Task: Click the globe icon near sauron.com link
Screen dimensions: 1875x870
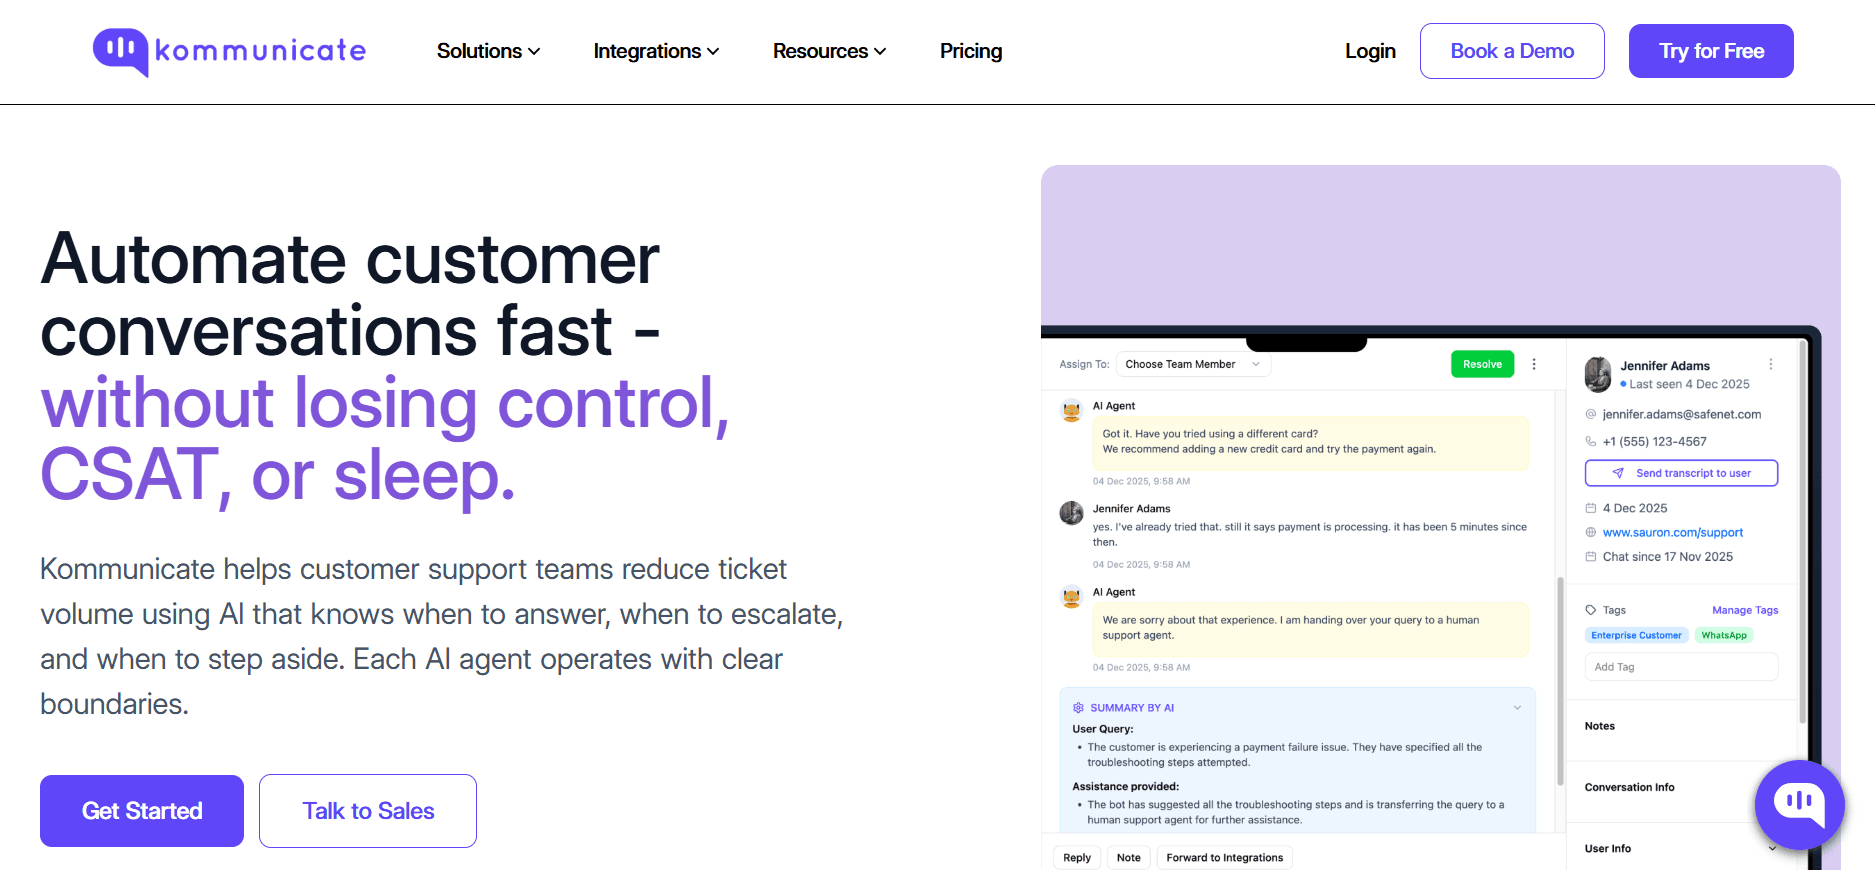Action: pos(1590,532)
